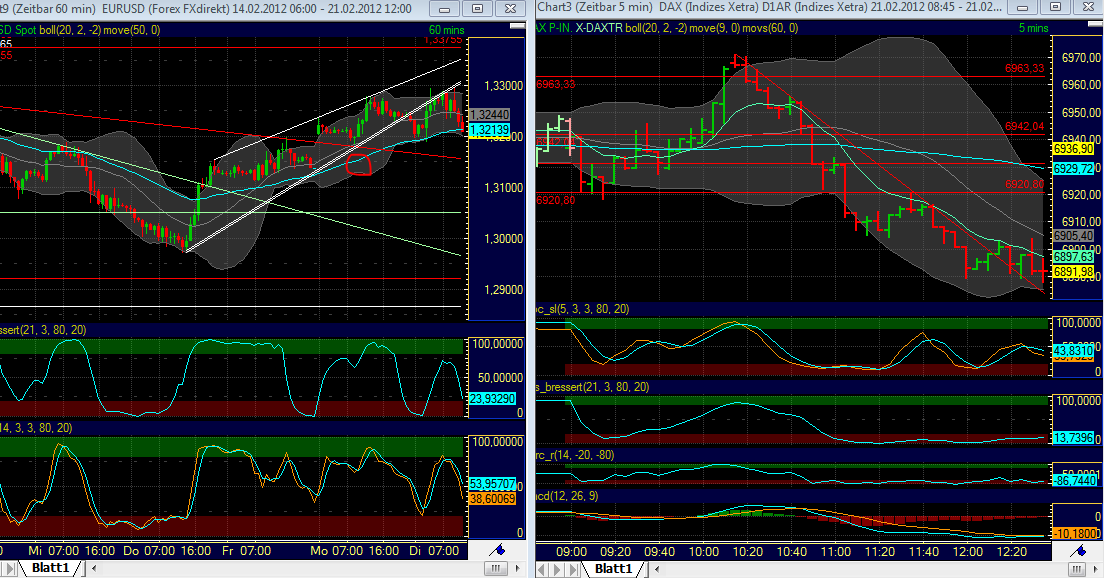Click right arrow of the EURUSD horizontal scrollbar

coord(518,568)
